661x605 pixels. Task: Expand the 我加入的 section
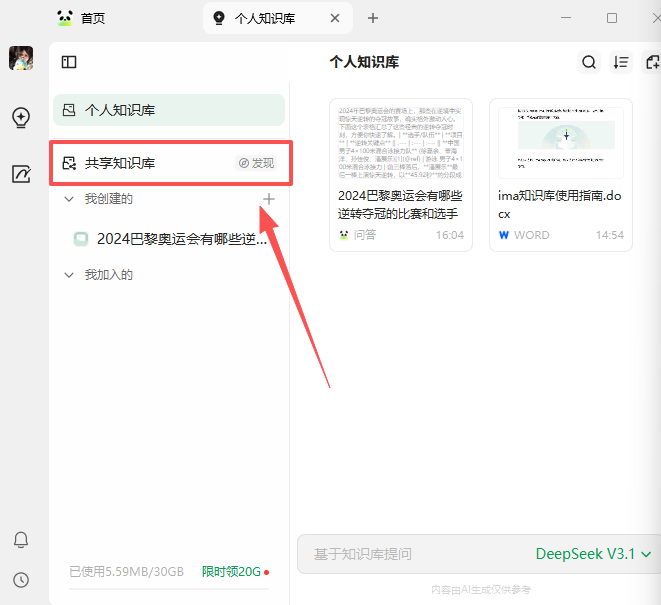69,274
